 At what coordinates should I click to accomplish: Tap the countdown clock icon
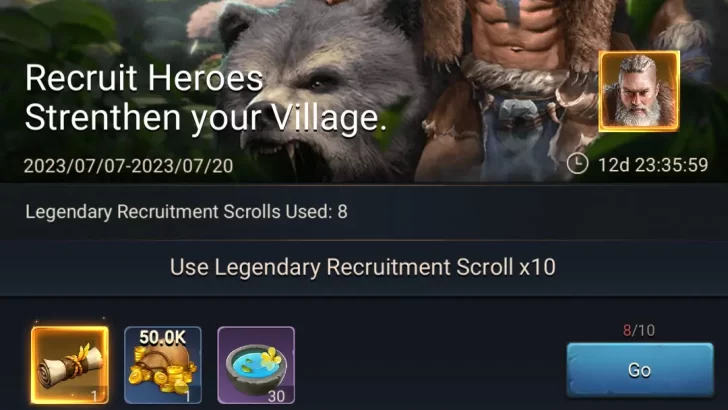578,164
